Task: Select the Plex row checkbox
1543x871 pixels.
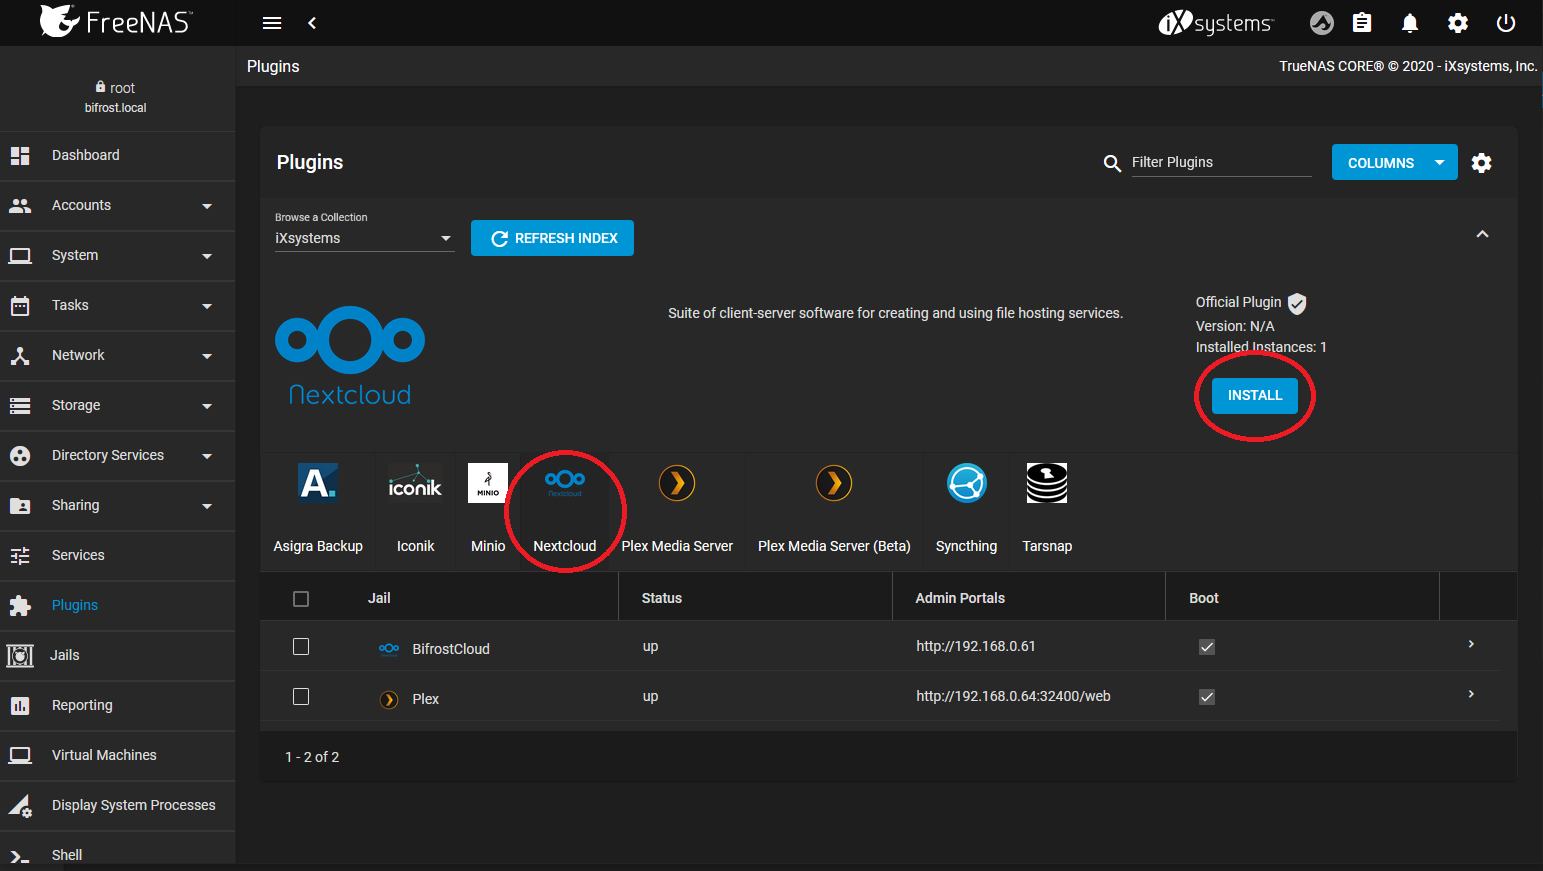Action: coord(301,697)
